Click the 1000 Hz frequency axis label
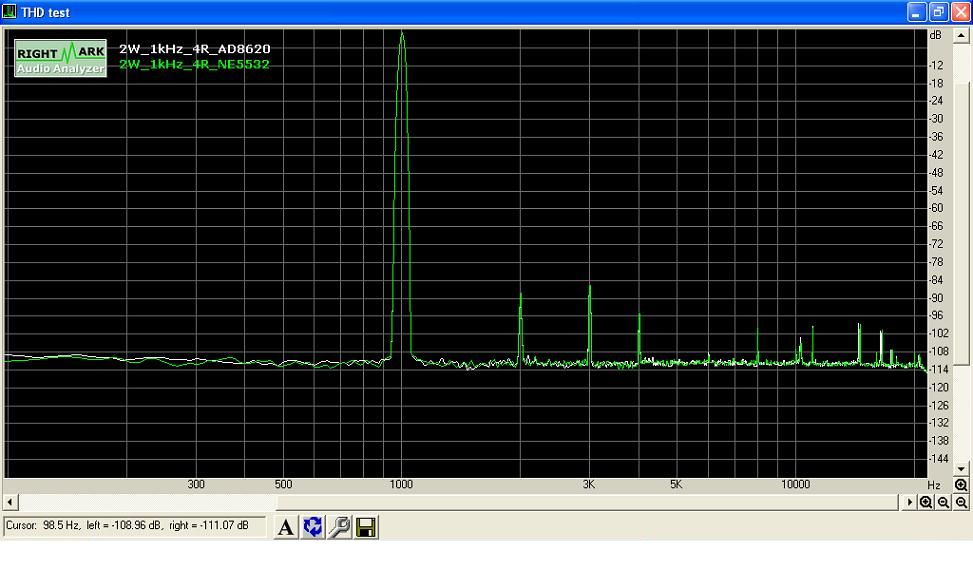 click(x=401, y=484)
